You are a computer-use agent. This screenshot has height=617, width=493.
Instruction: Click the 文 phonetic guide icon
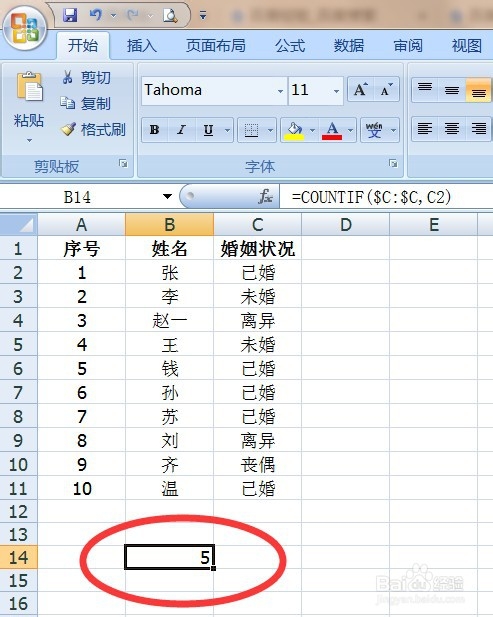[374, 130]
